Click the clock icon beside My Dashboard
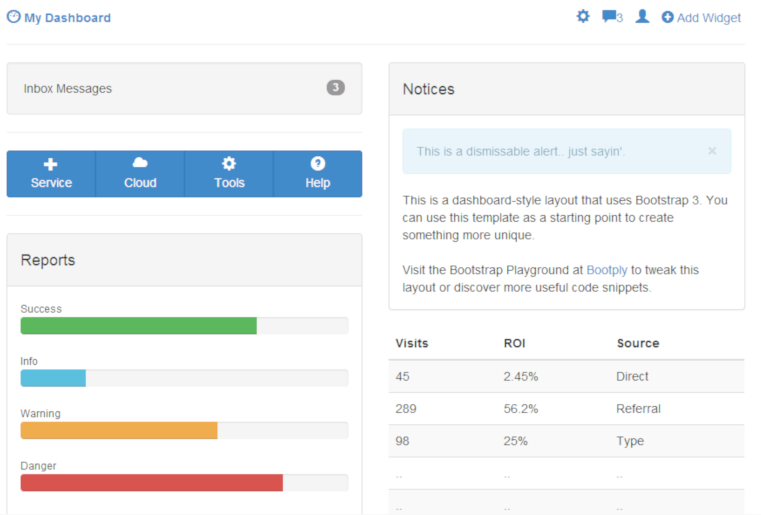761x515 pixels. (13, 17)
